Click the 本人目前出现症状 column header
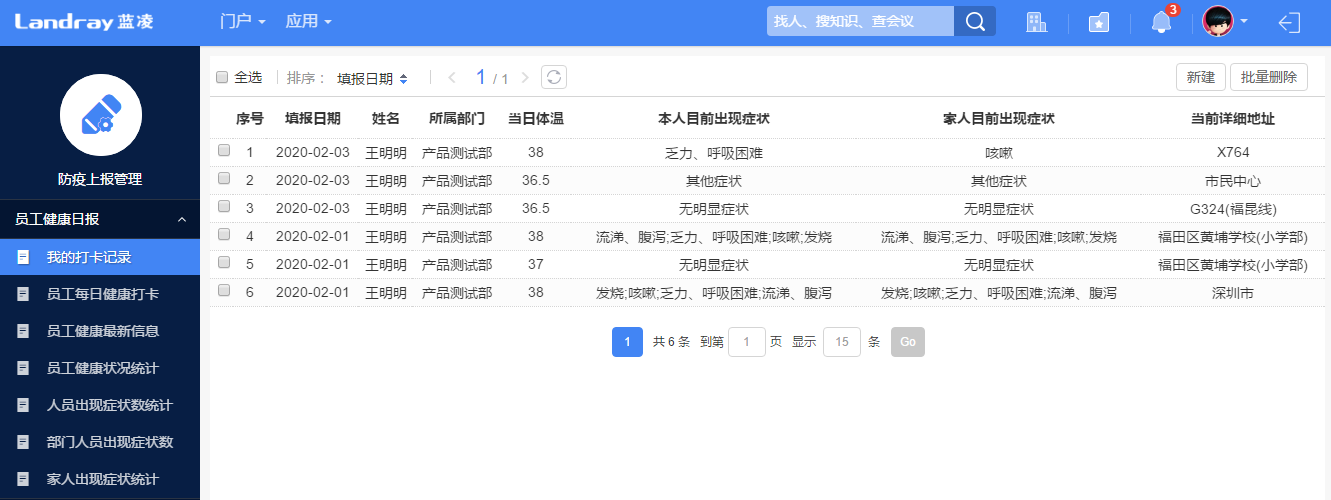 (714, 118)
